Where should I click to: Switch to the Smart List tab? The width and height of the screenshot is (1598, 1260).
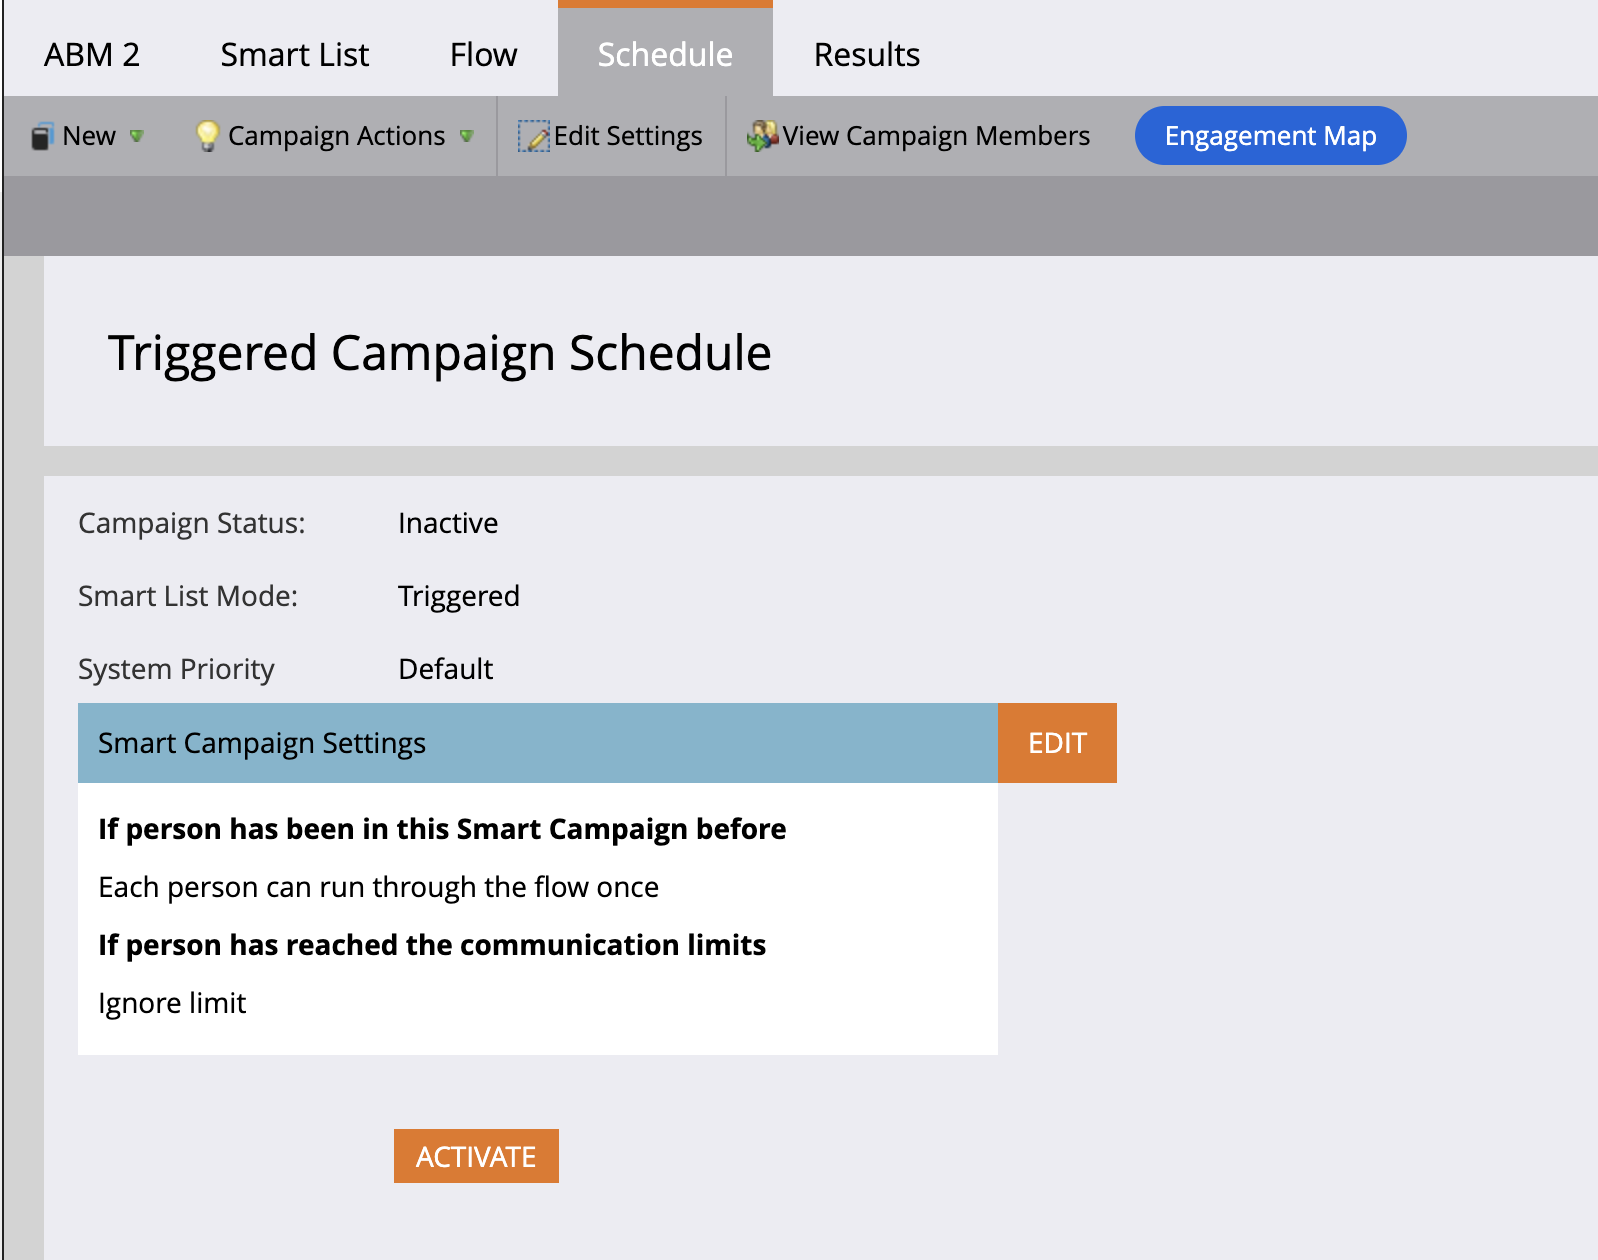point(295,54)
